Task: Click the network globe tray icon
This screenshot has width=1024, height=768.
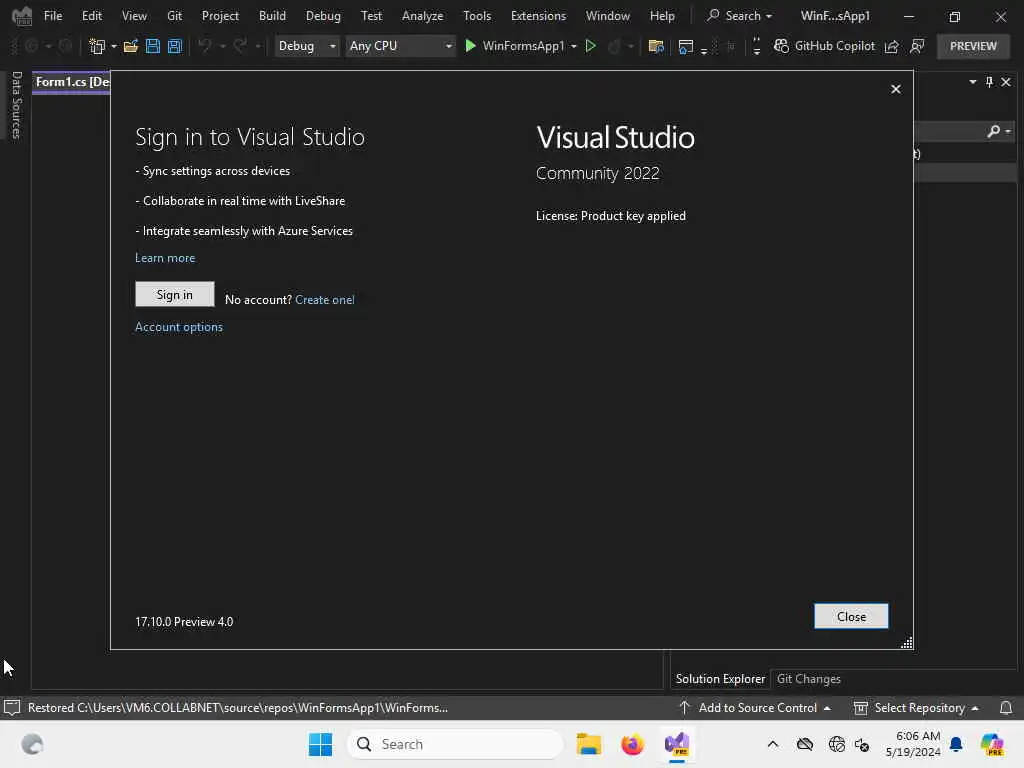Action: pos(836,744)
